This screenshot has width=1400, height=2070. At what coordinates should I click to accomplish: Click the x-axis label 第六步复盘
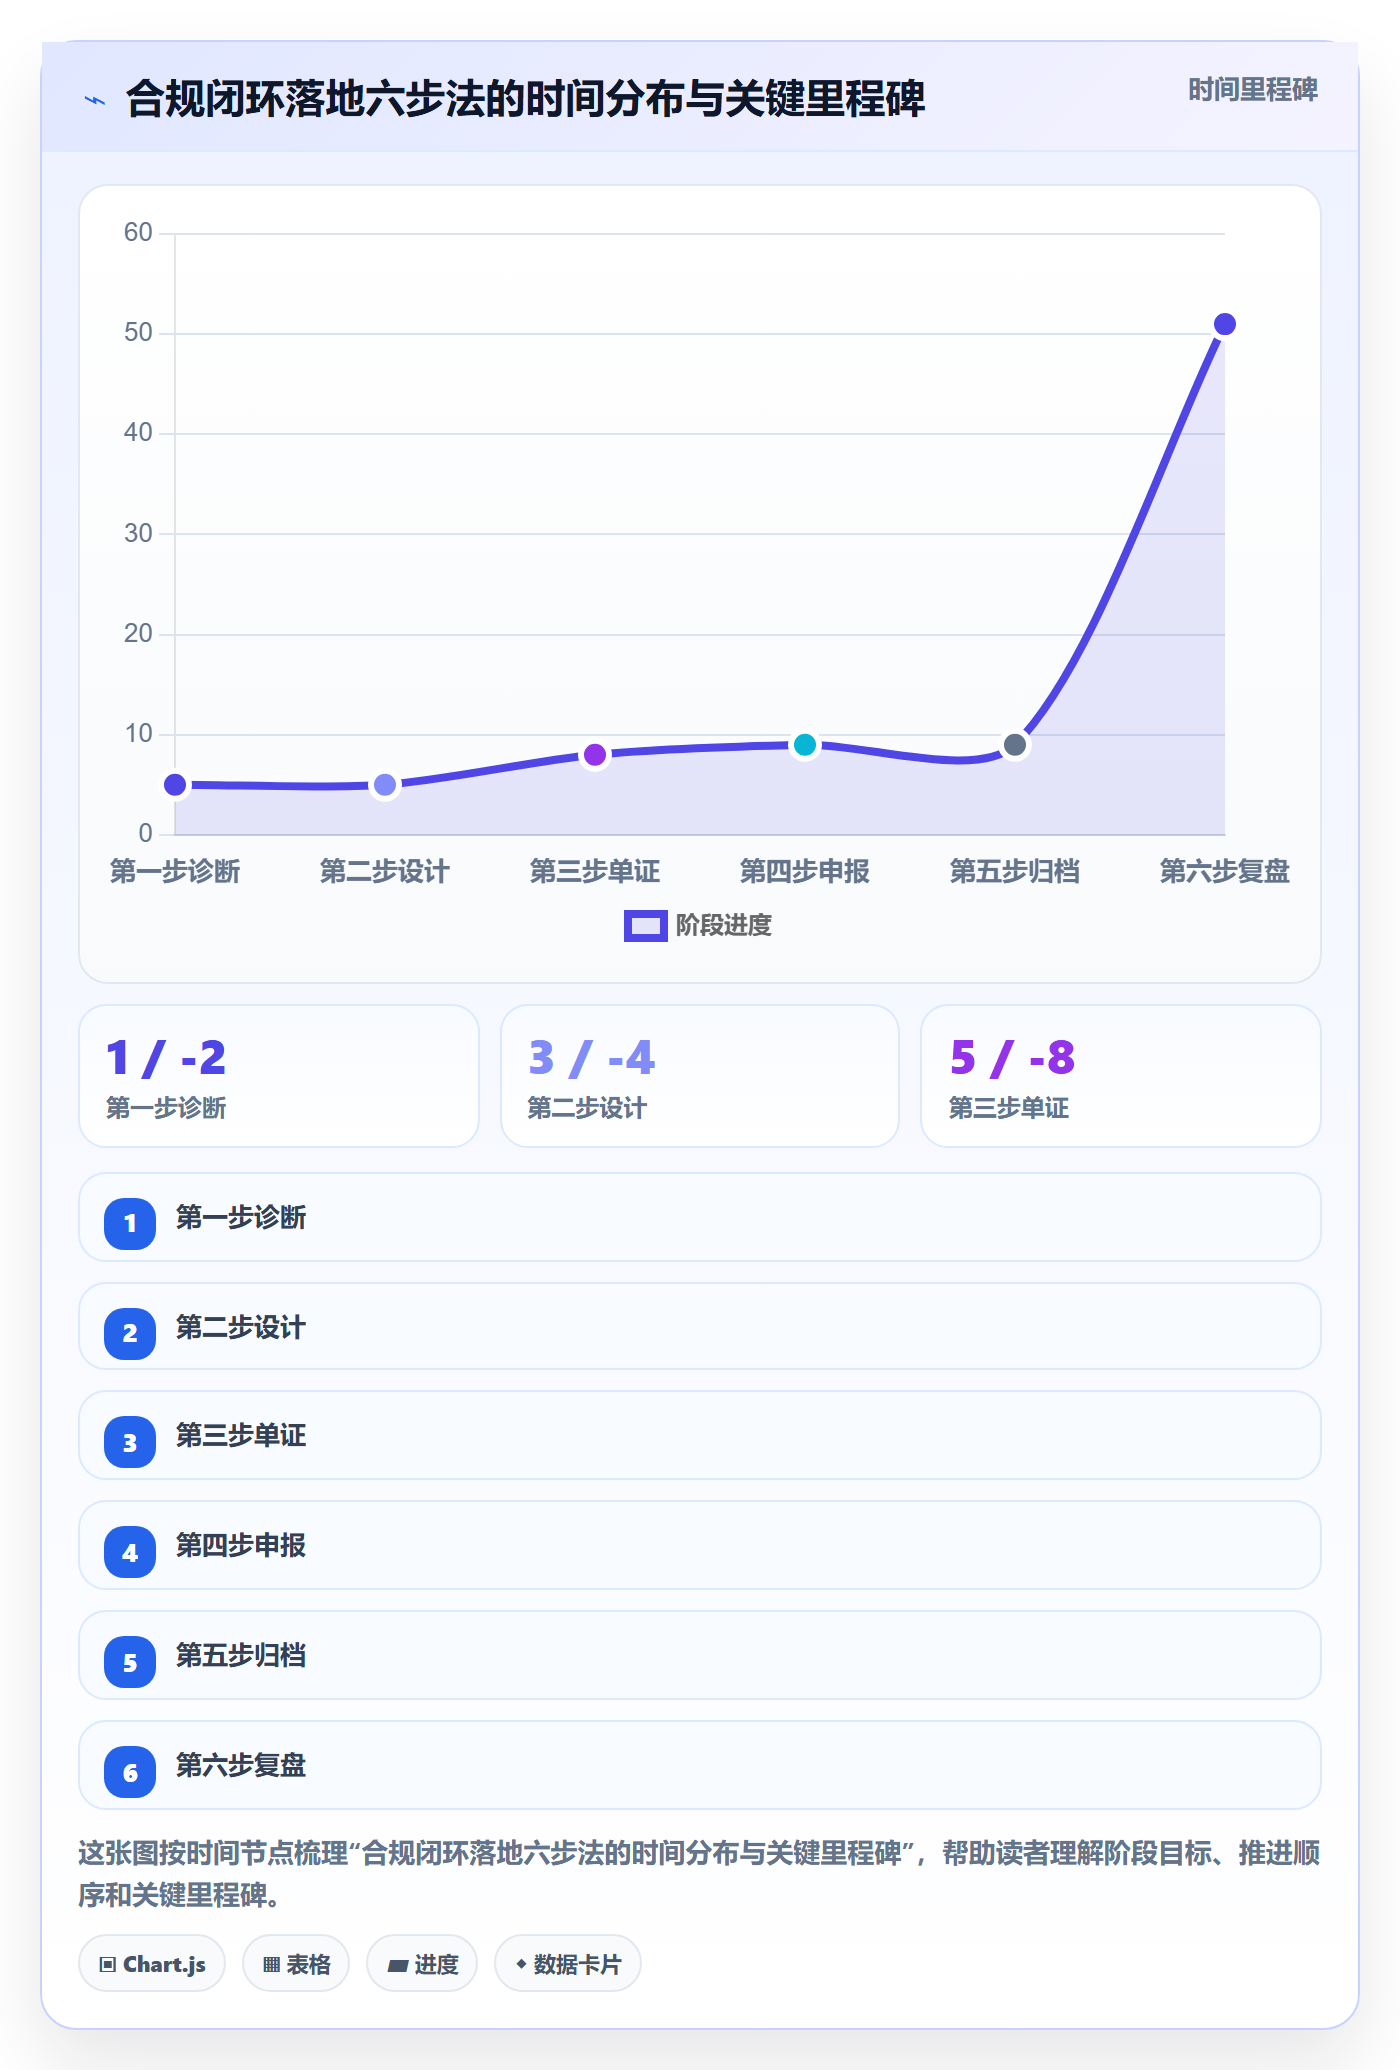(x=1225, y=871)
